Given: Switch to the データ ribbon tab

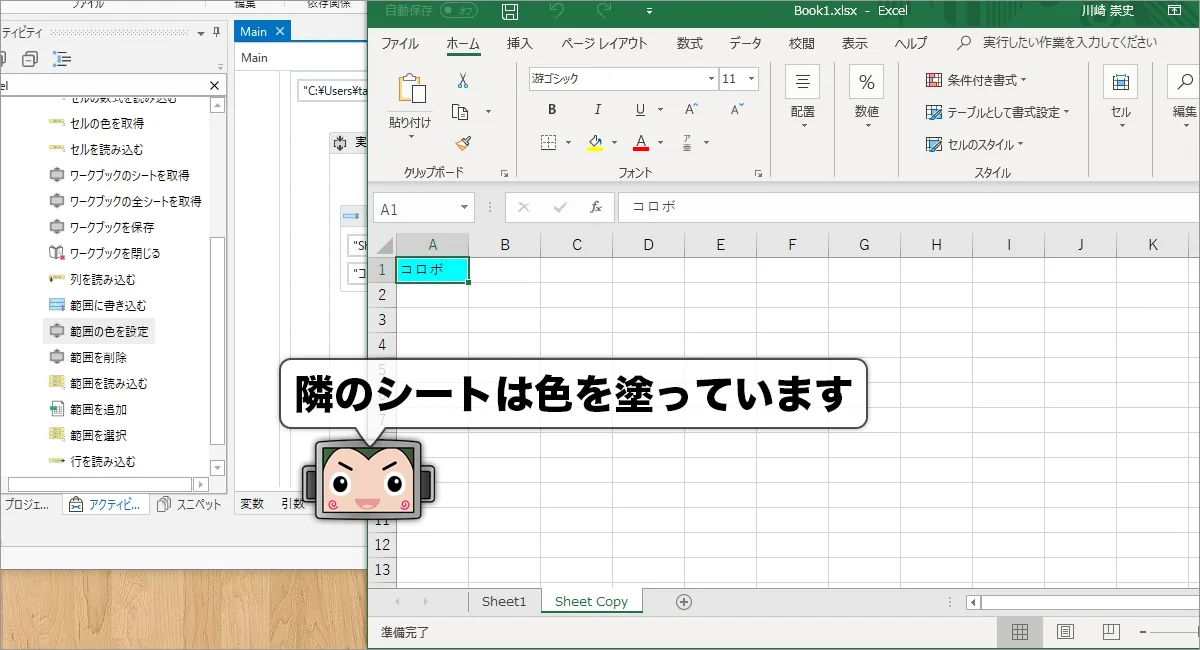Looking at the screenshot, I should tap(745, 43).
